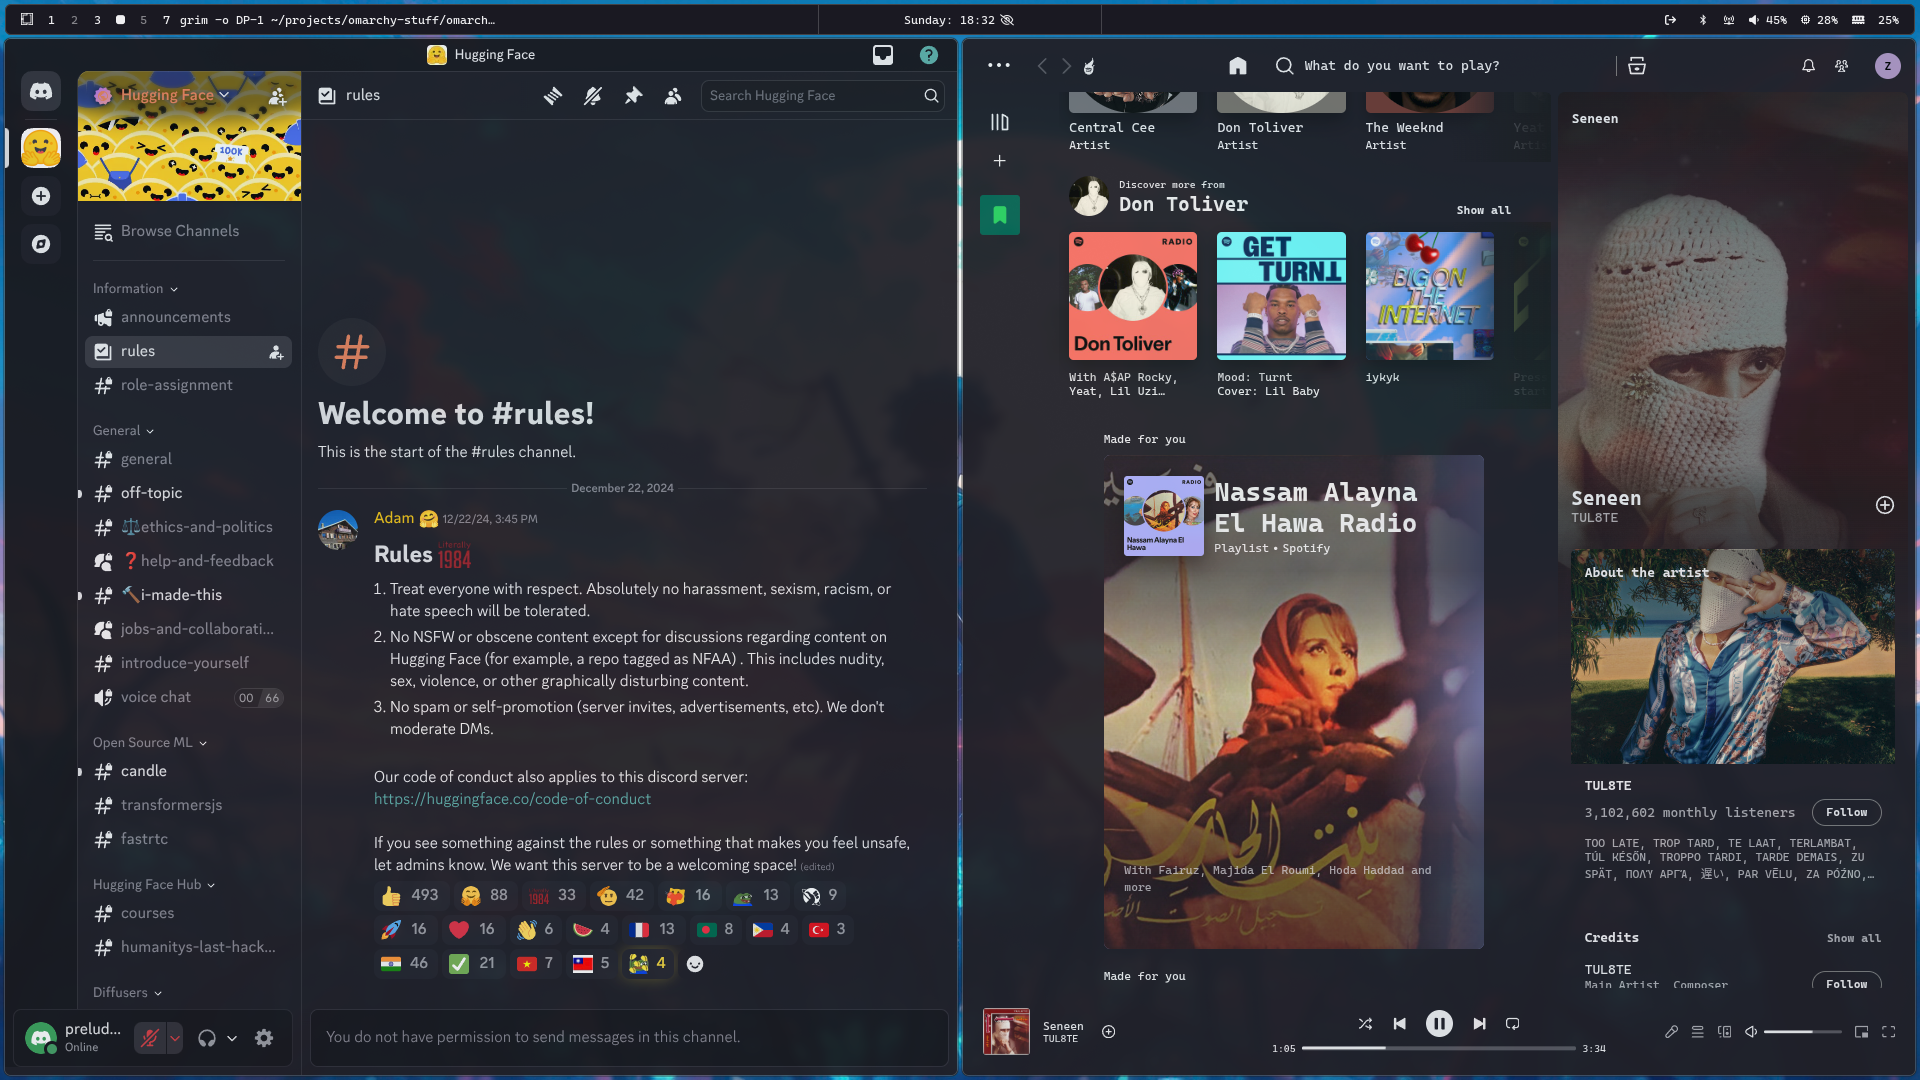Toggle thumbs-up reaction with 493
Viewport: 1920px width, 1080px height.
[x=411, y=896]
